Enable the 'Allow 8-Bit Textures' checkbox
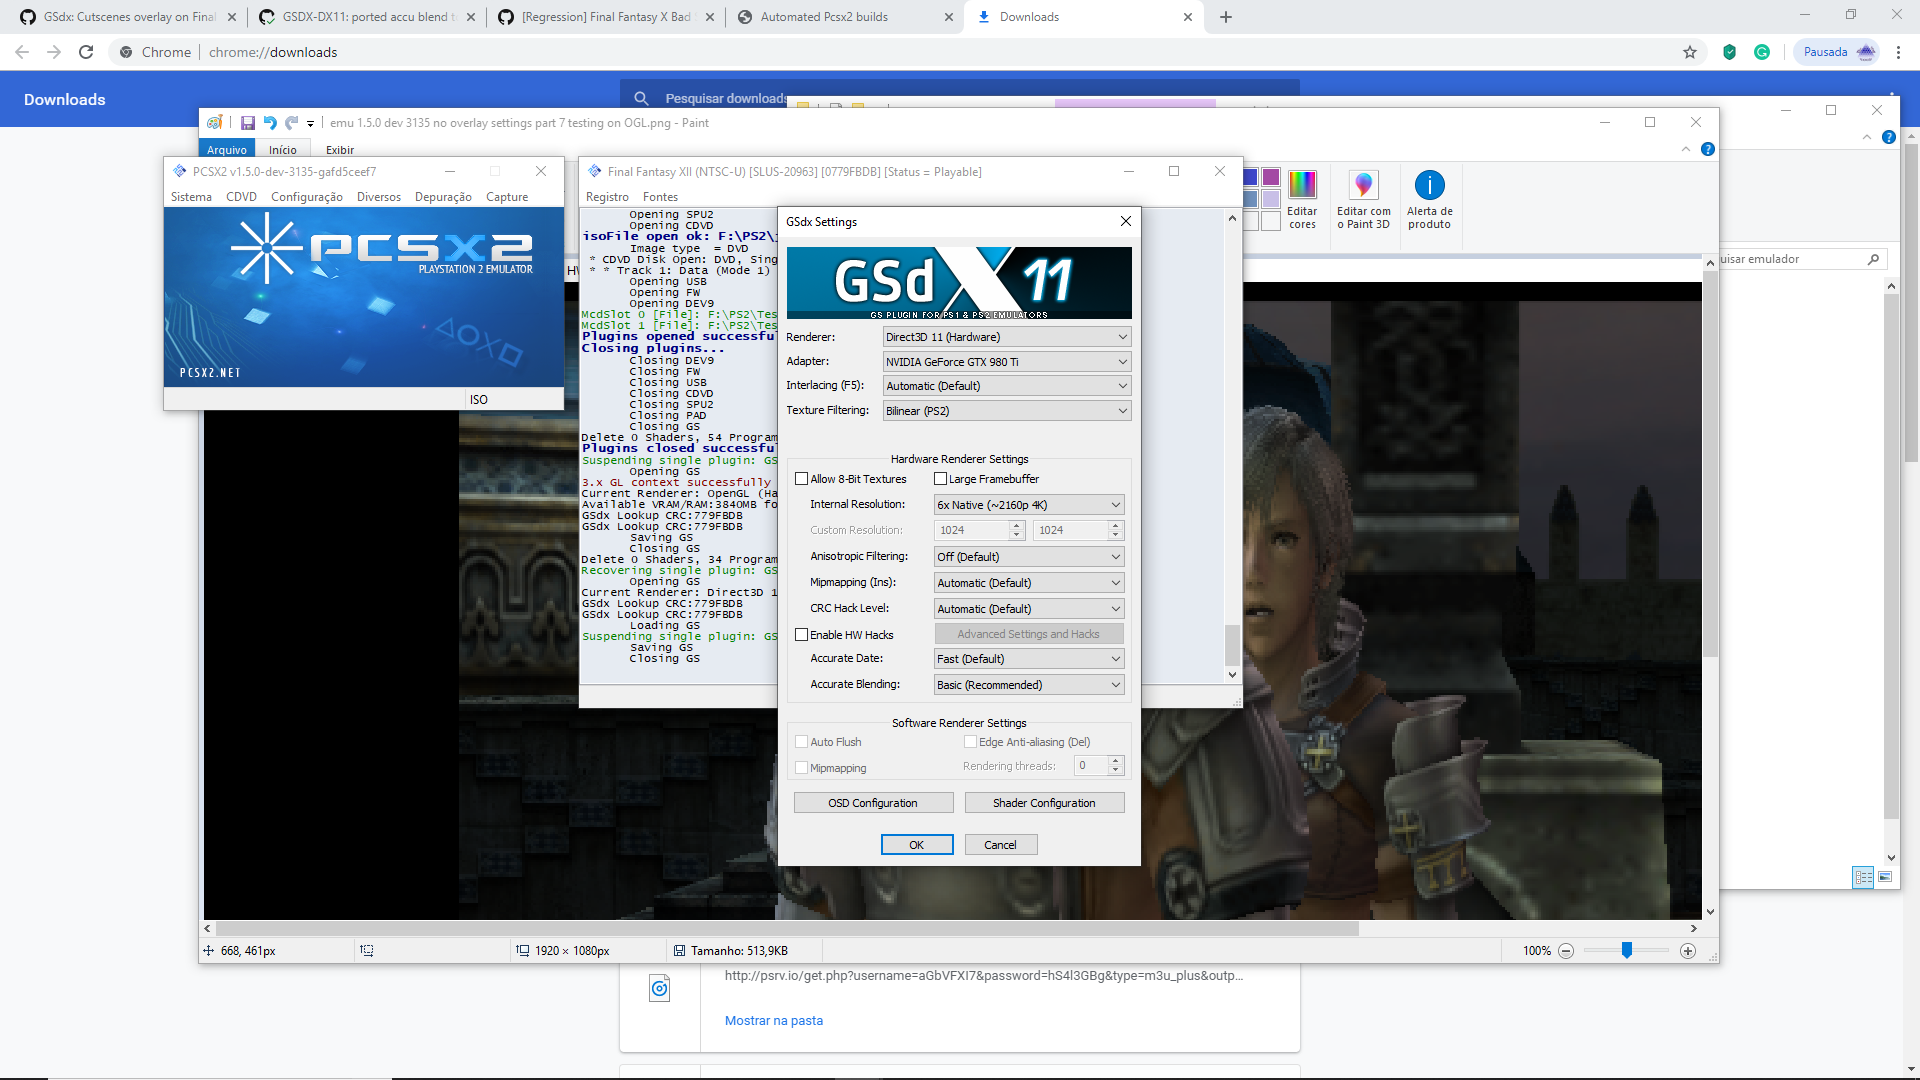 (801, 479)
